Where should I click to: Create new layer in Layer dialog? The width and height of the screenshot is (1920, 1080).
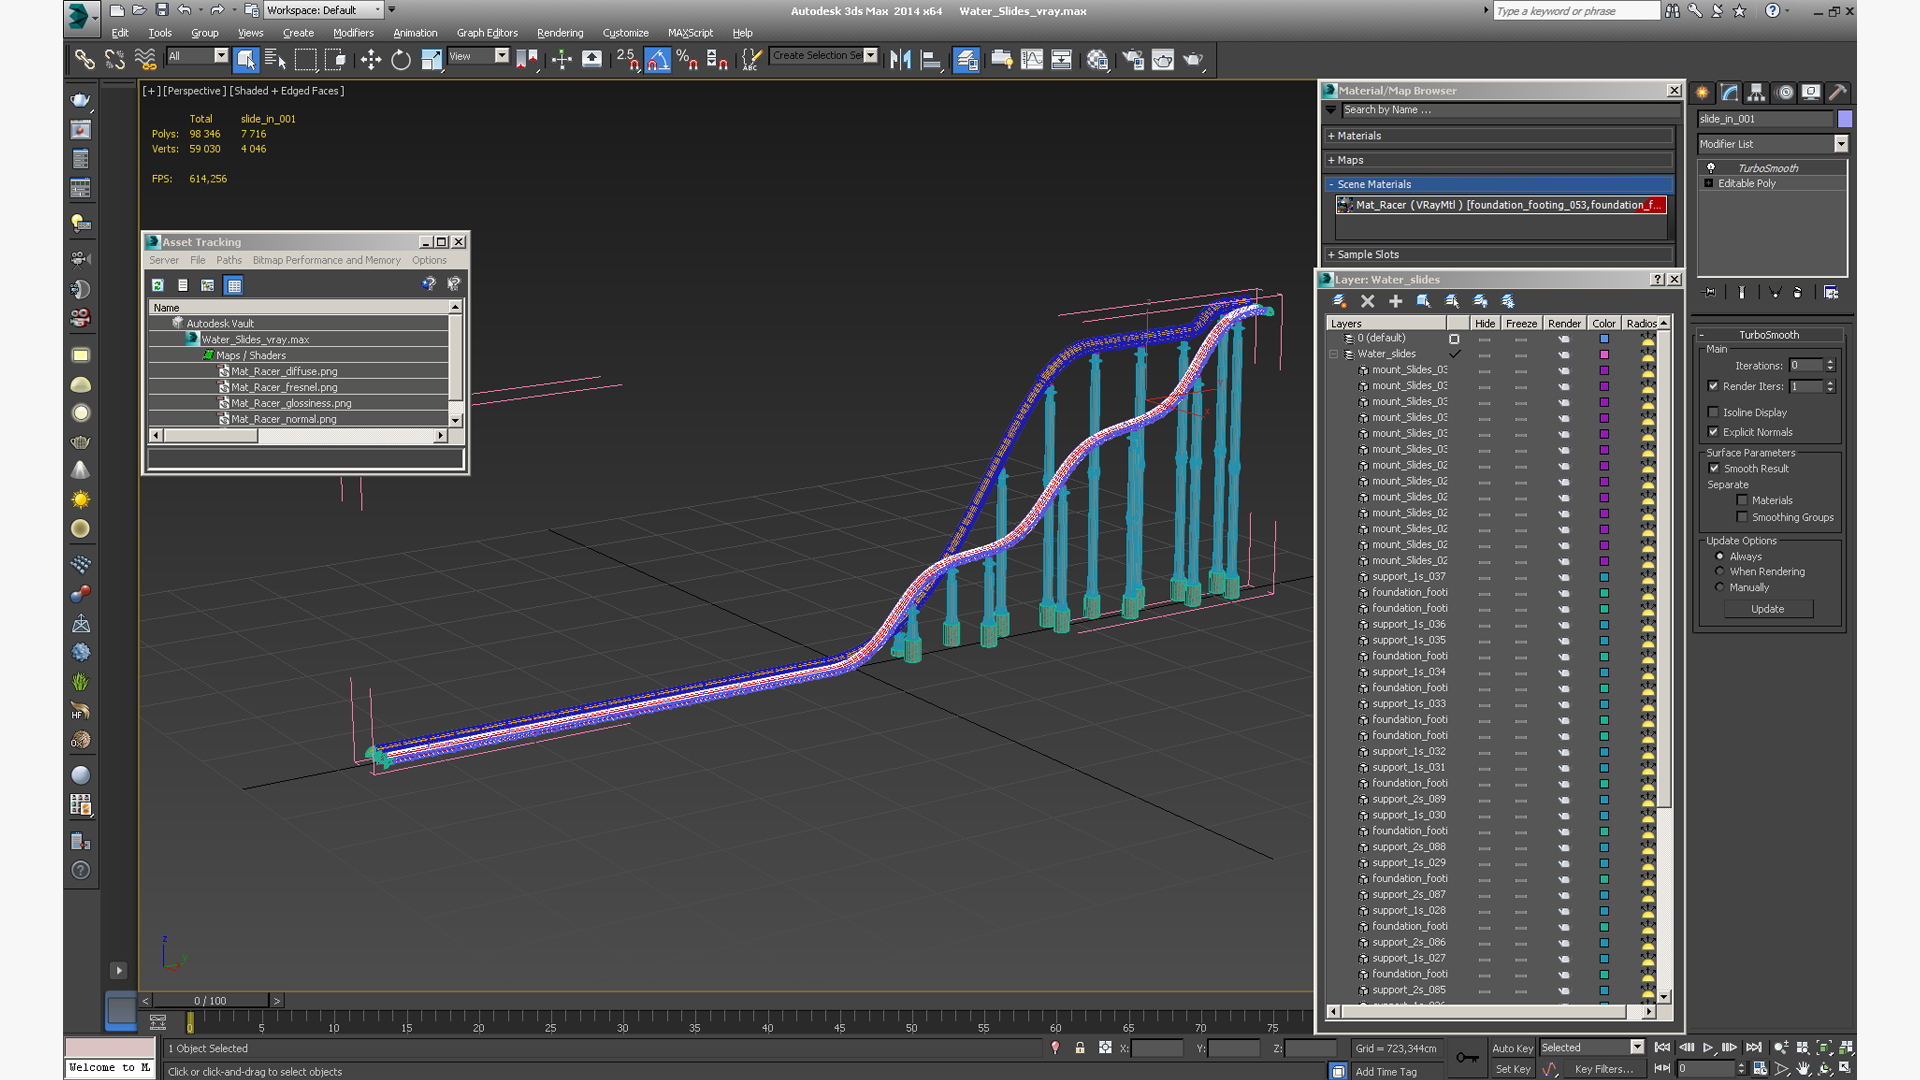point(1339,301)
